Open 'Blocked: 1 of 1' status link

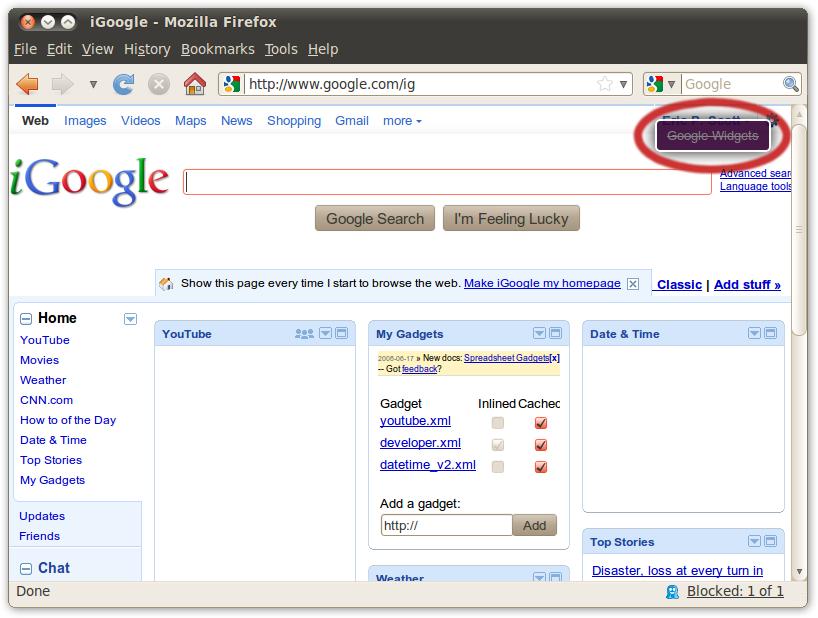click(x=735, y=591)
